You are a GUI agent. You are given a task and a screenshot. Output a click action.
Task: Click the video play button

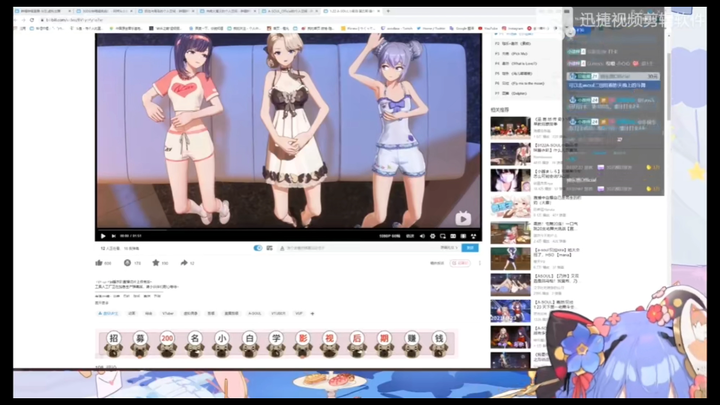[x=103, y=236]
